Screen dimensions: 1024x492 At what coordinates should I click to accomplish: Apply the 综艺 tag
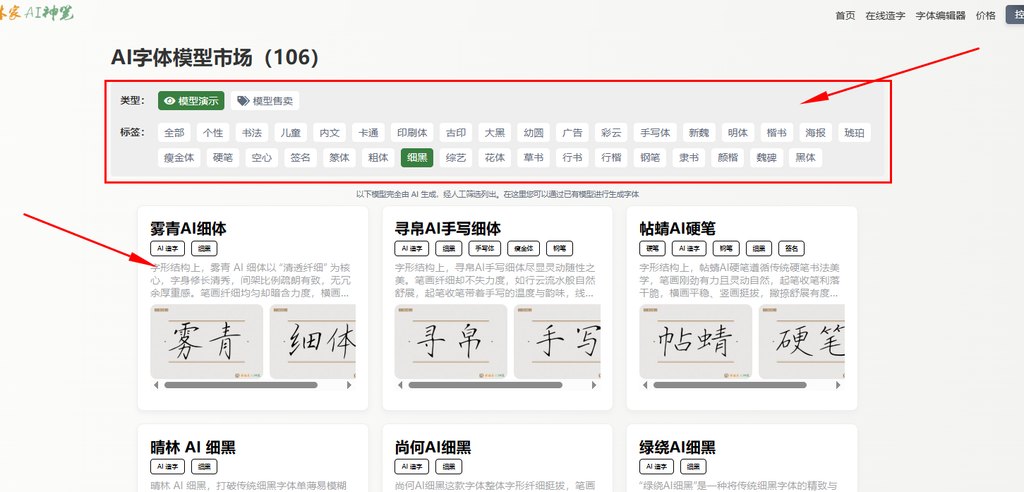coord(456,157)
